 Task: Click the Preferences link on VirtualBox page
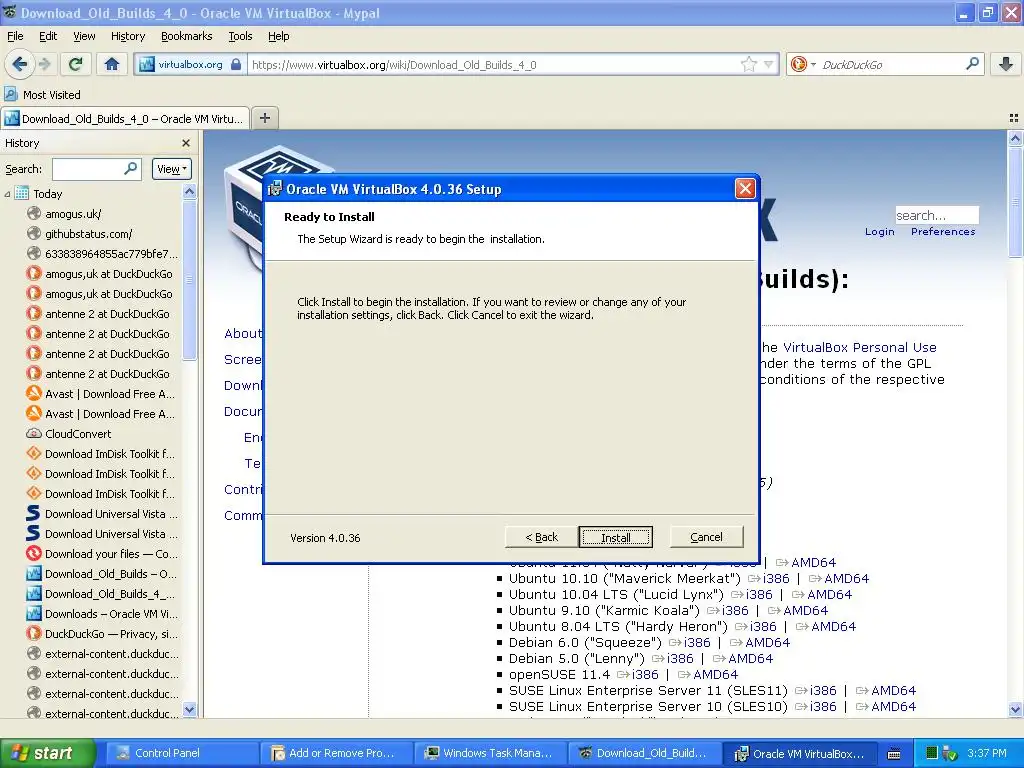pyautogui.click(x=943, y=232)
